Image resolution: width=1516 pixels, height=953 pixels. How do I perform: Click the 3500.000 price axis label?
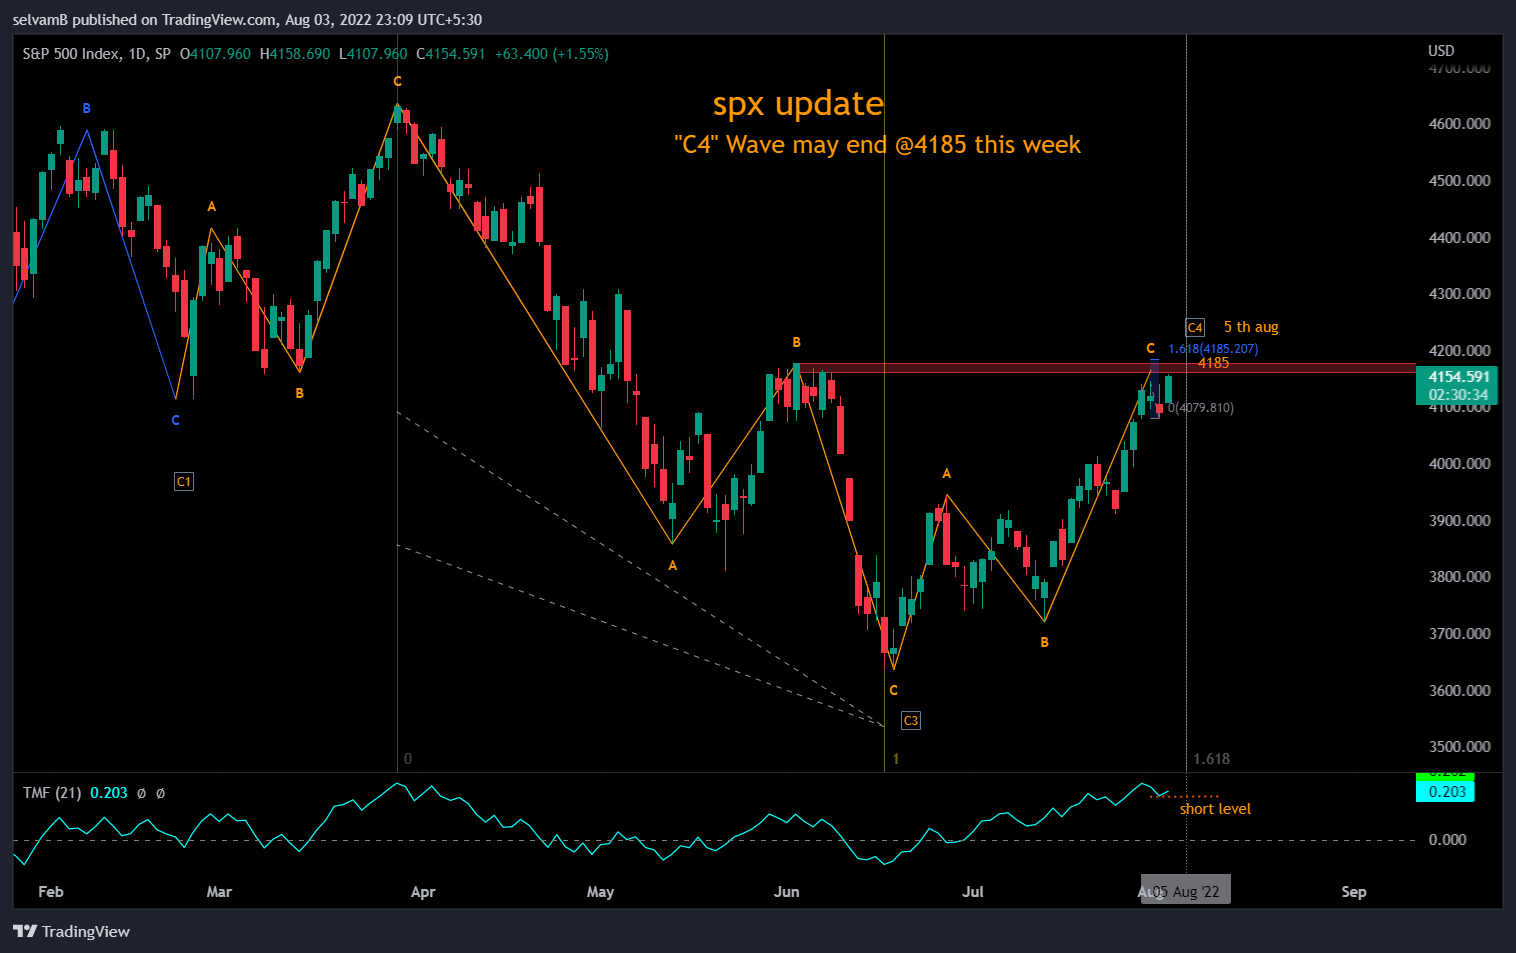point(1459,747)
